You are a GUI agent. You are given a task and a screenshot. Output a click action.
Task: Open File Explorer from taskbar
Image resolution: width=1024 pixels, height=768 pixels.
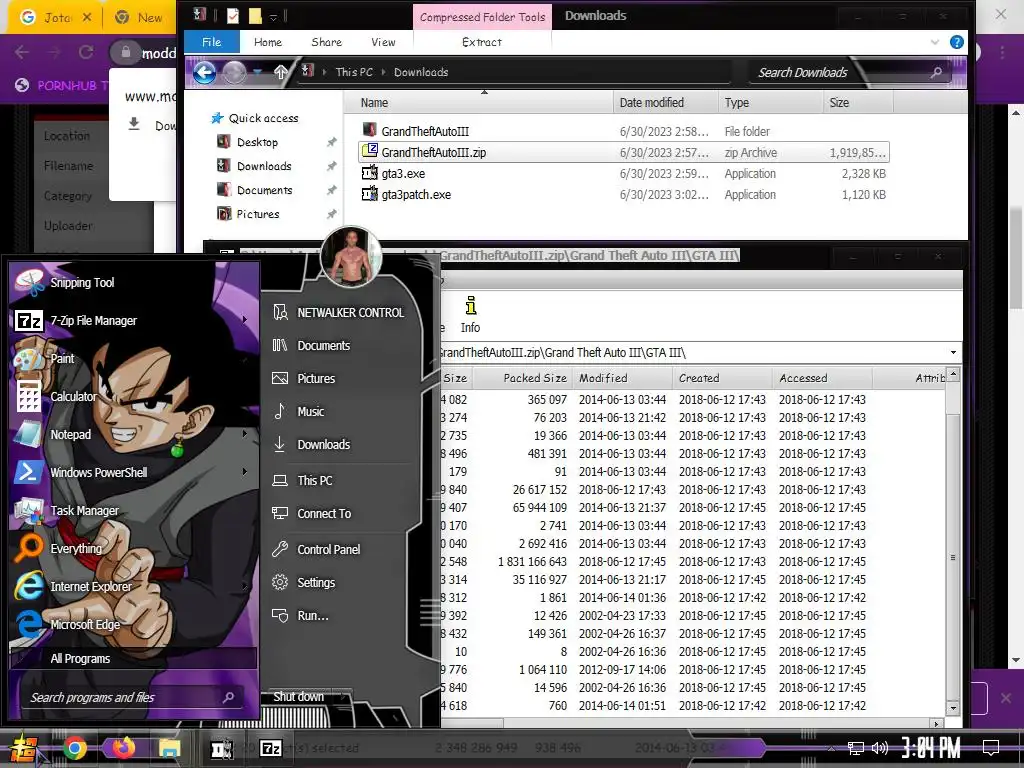click(169, 748)
